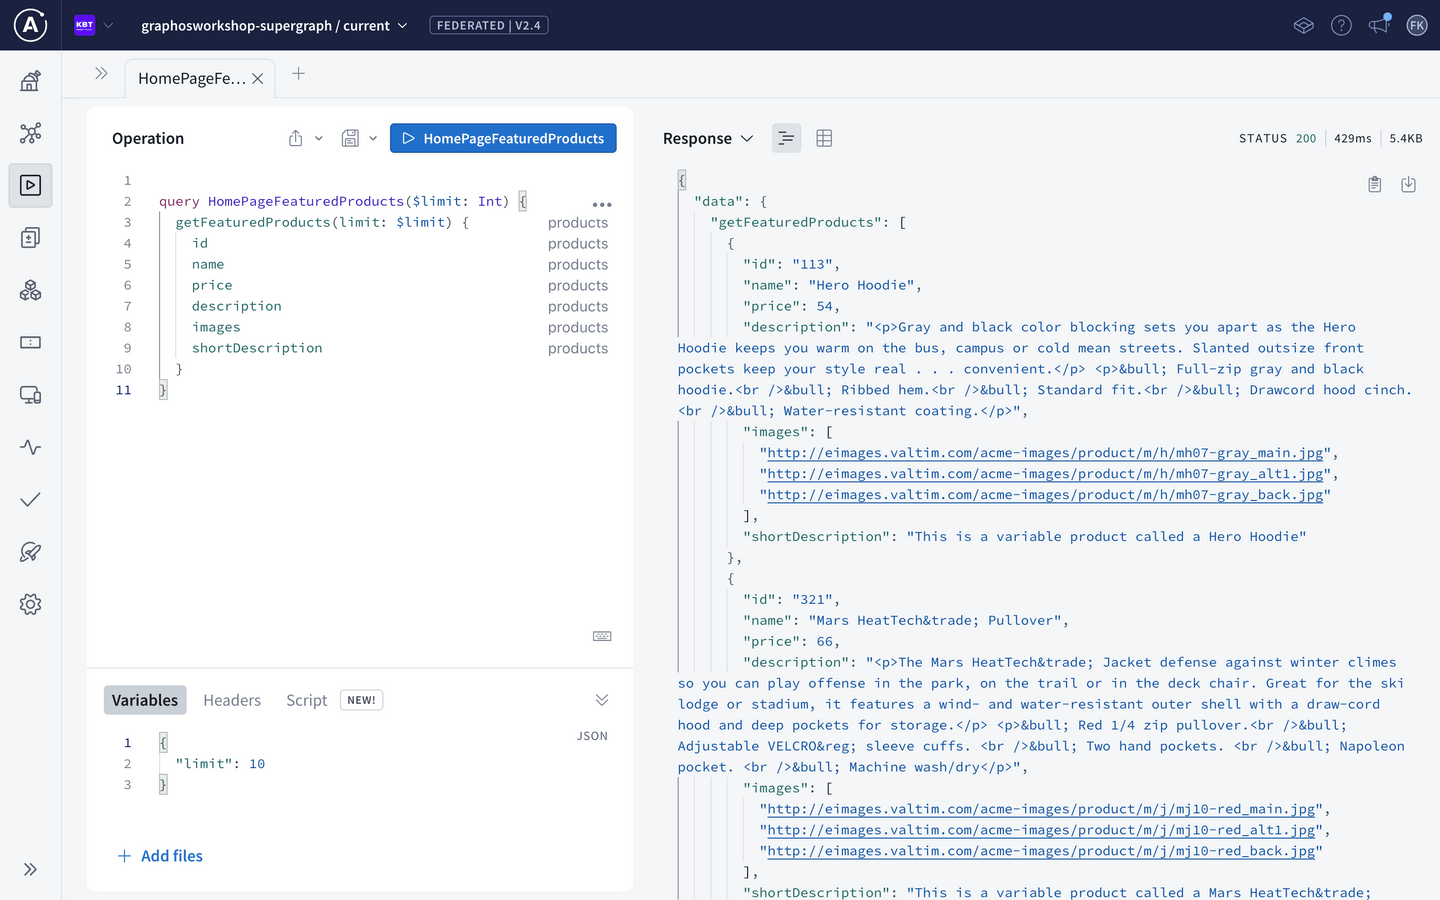
Task: Open the Checks page from the sidebar
Action: coord(30,499)
